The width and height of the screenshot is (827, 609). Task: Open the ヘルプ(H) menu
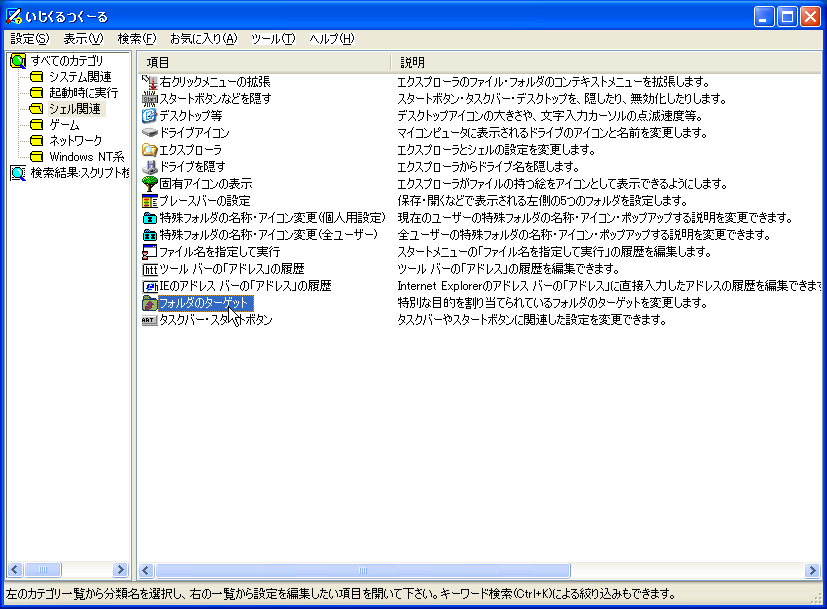(332, 38)
